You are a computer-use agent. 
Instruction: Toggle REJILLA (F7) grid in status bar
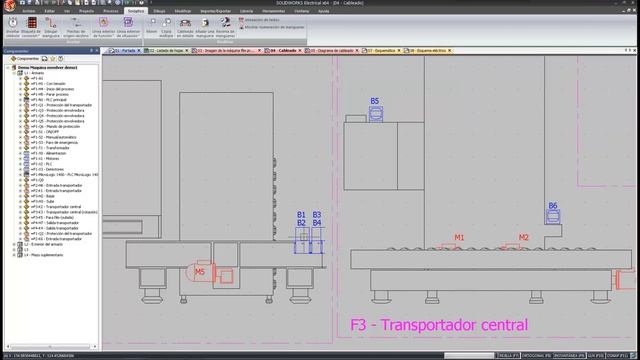coord(508,356)
